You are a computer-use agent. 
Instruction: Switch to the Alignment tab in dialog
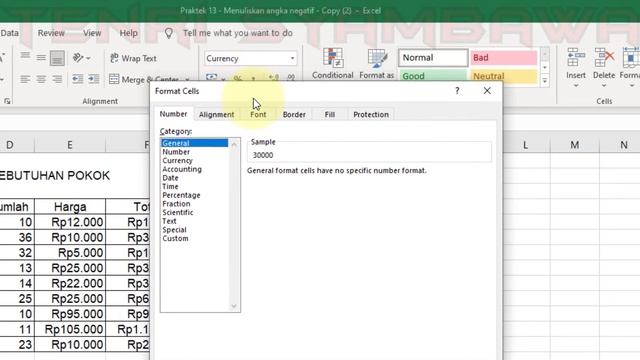pos(216,115)
